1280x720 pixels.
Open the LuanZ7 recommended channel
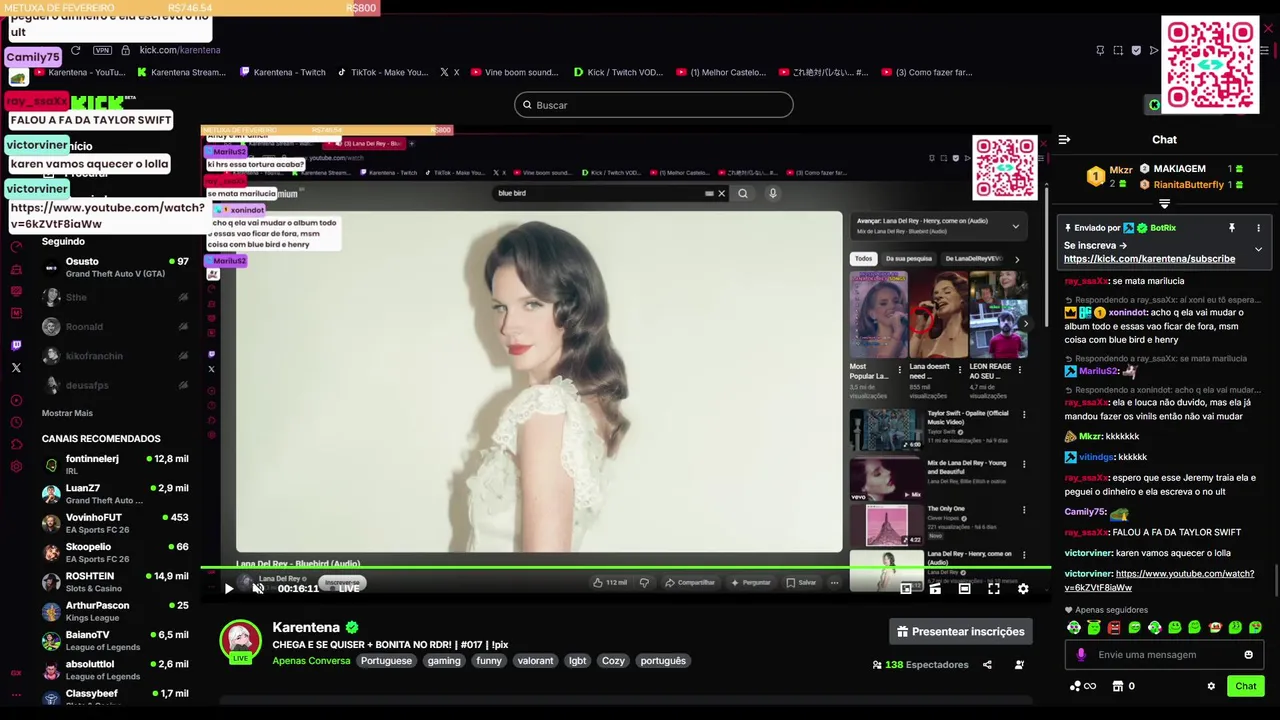(115, 494)
